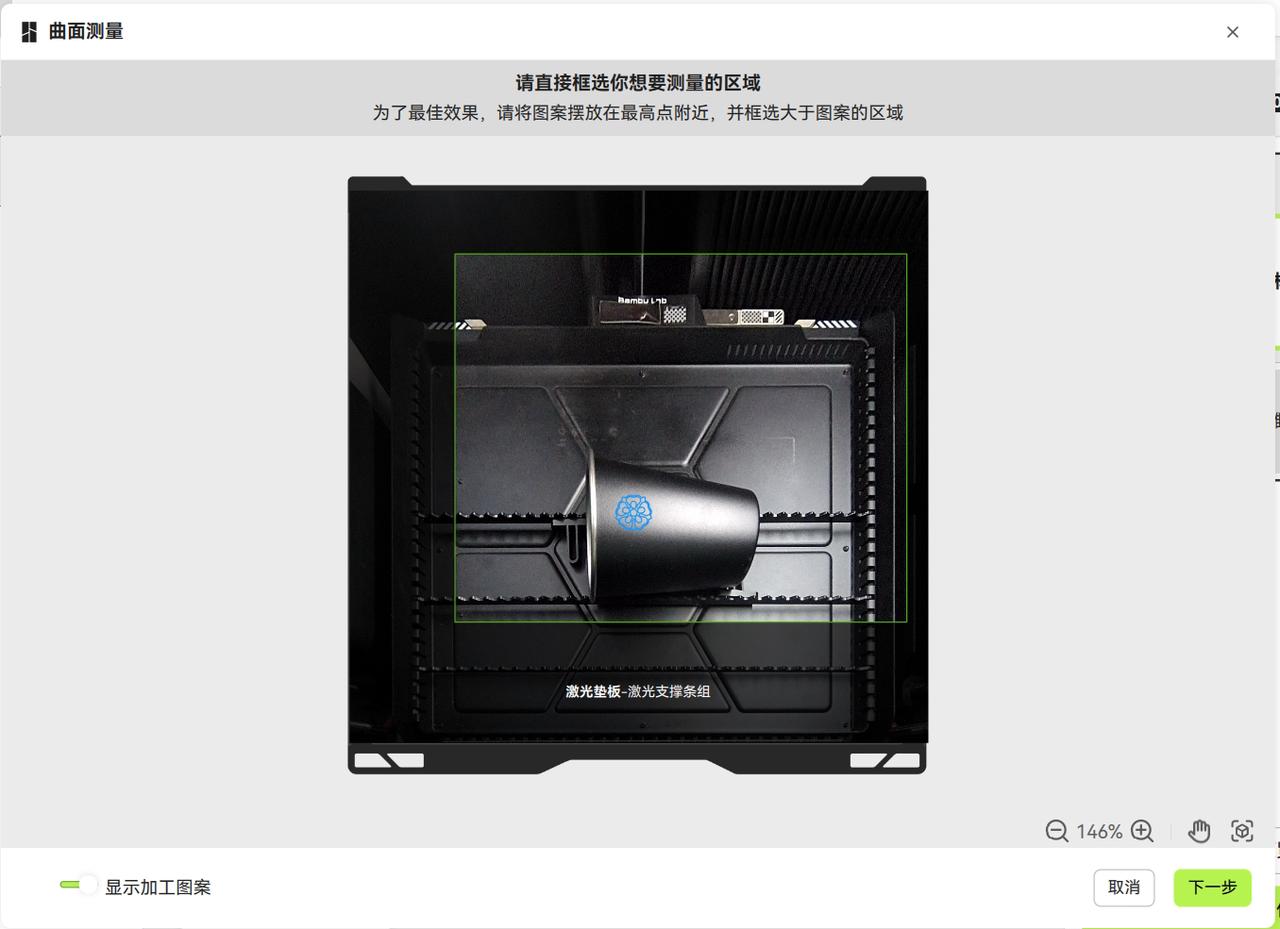Click the 下一步 button
Viewport: 1280px width, 929px height.
tap(1212, 887)
